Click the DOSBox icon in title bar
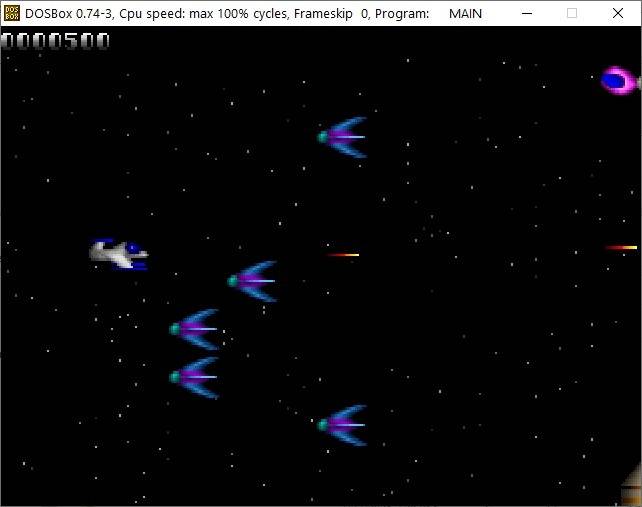Screen dimensions: 642x507 pyautogui.click(x=12, y=13)
